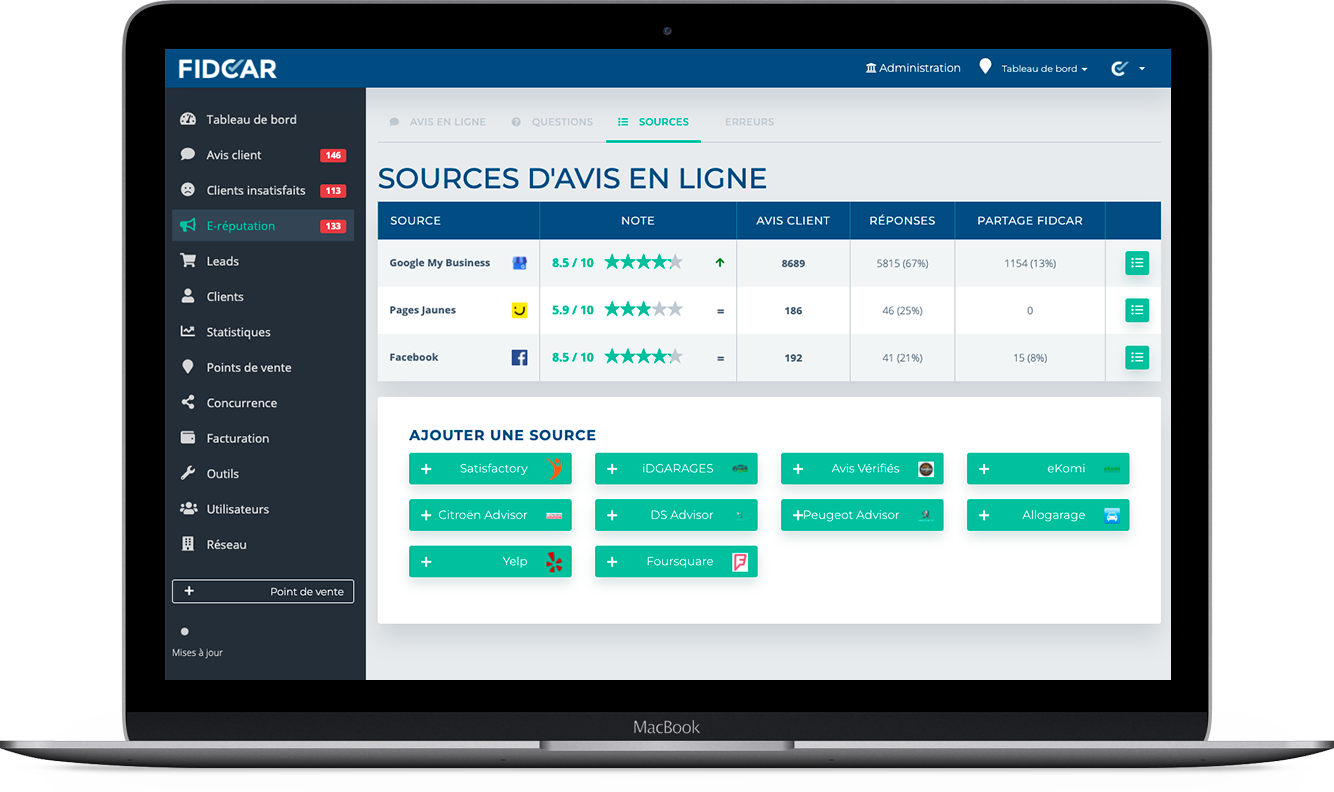The image size is (1334, 792).
Task: Open the green list icon on the Facebook row
Action: click(x=1136, y=357)
